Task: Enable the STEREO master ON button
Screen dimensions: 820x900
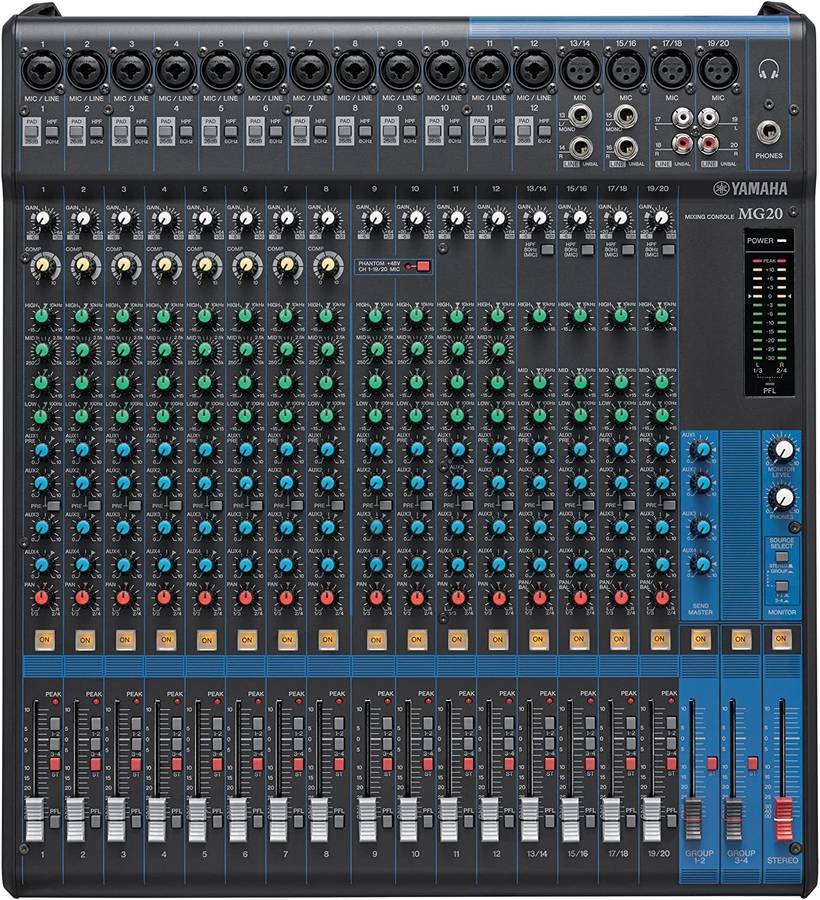Action: point(781,637)
